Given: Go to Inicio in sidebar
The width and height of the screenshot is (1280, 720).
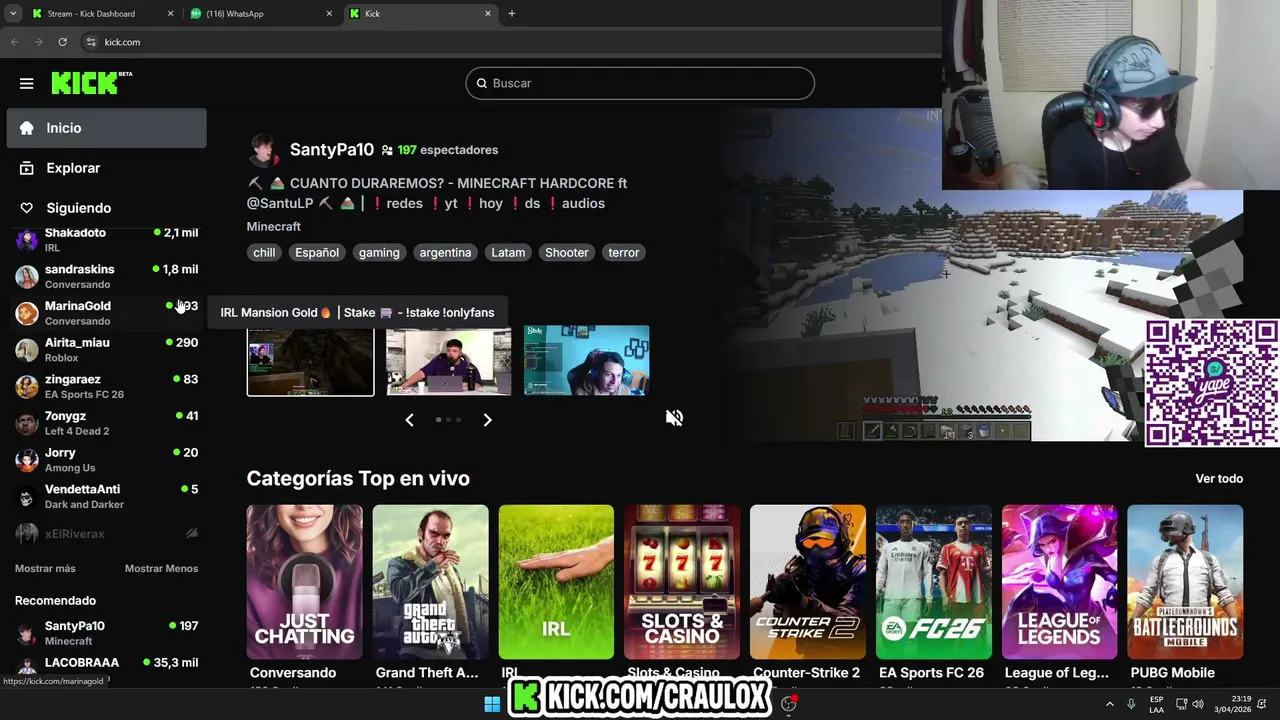Looking at the screenshot, I should (x=106, y=128).
